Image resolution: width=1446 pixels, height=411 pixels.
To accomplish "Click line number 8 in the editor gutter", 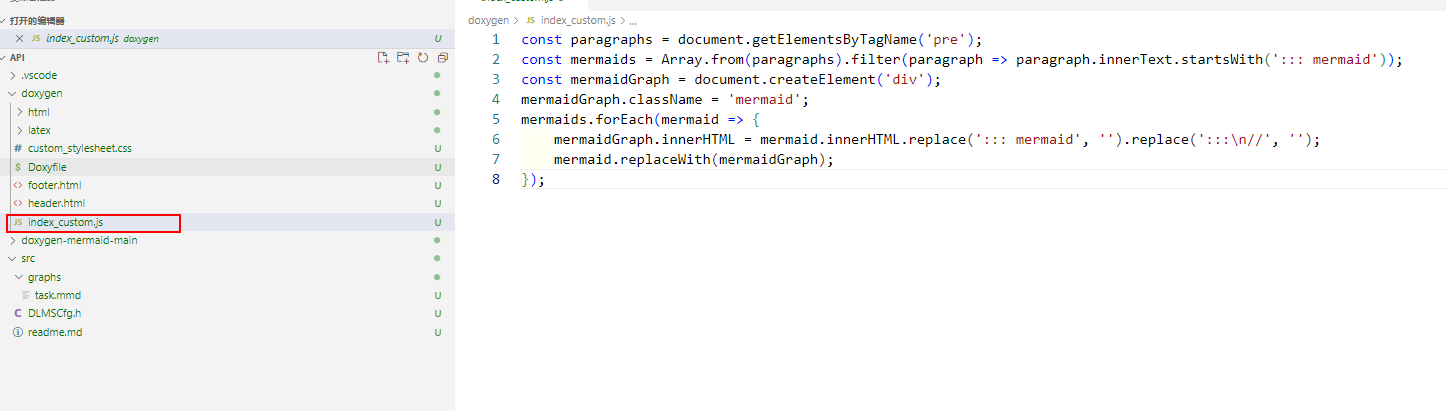I will click(495, 180).
